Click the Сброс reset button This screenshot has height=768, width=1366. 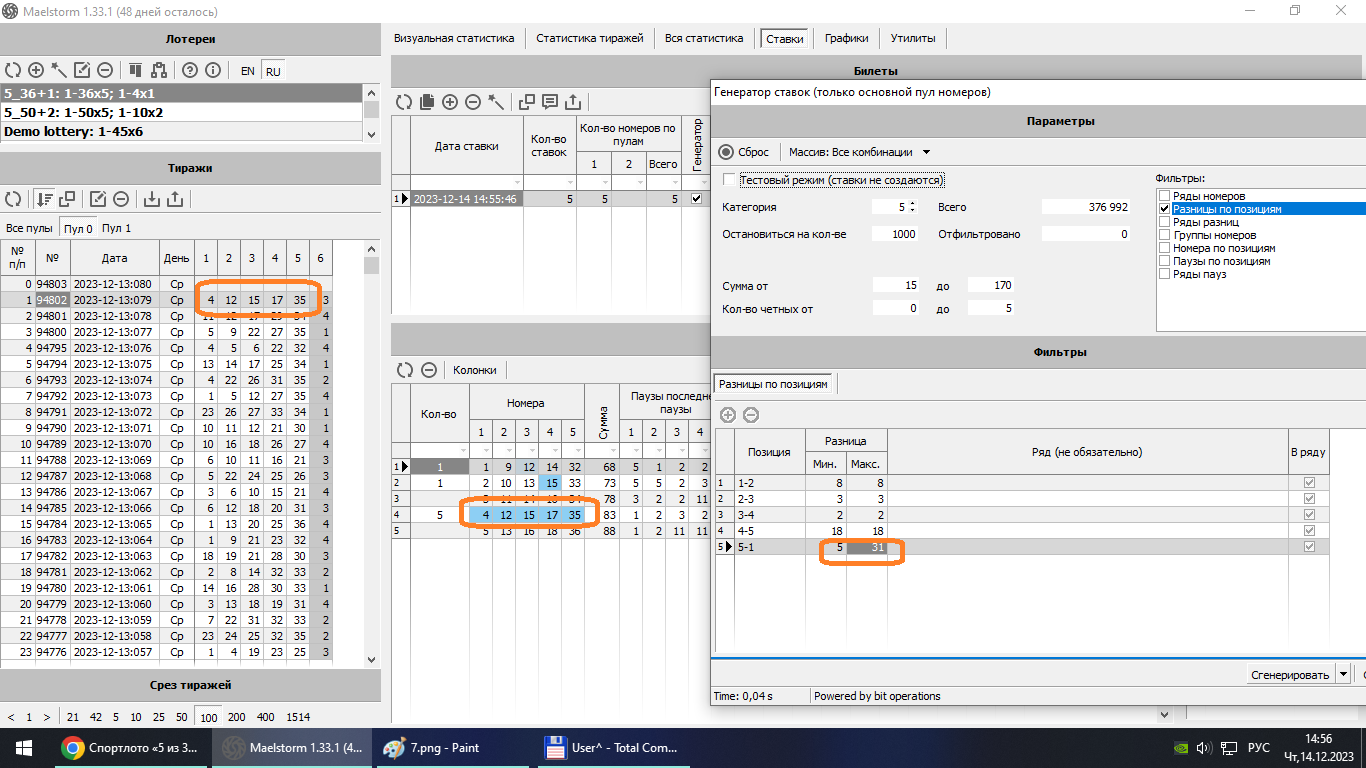(x=743, y=152)
